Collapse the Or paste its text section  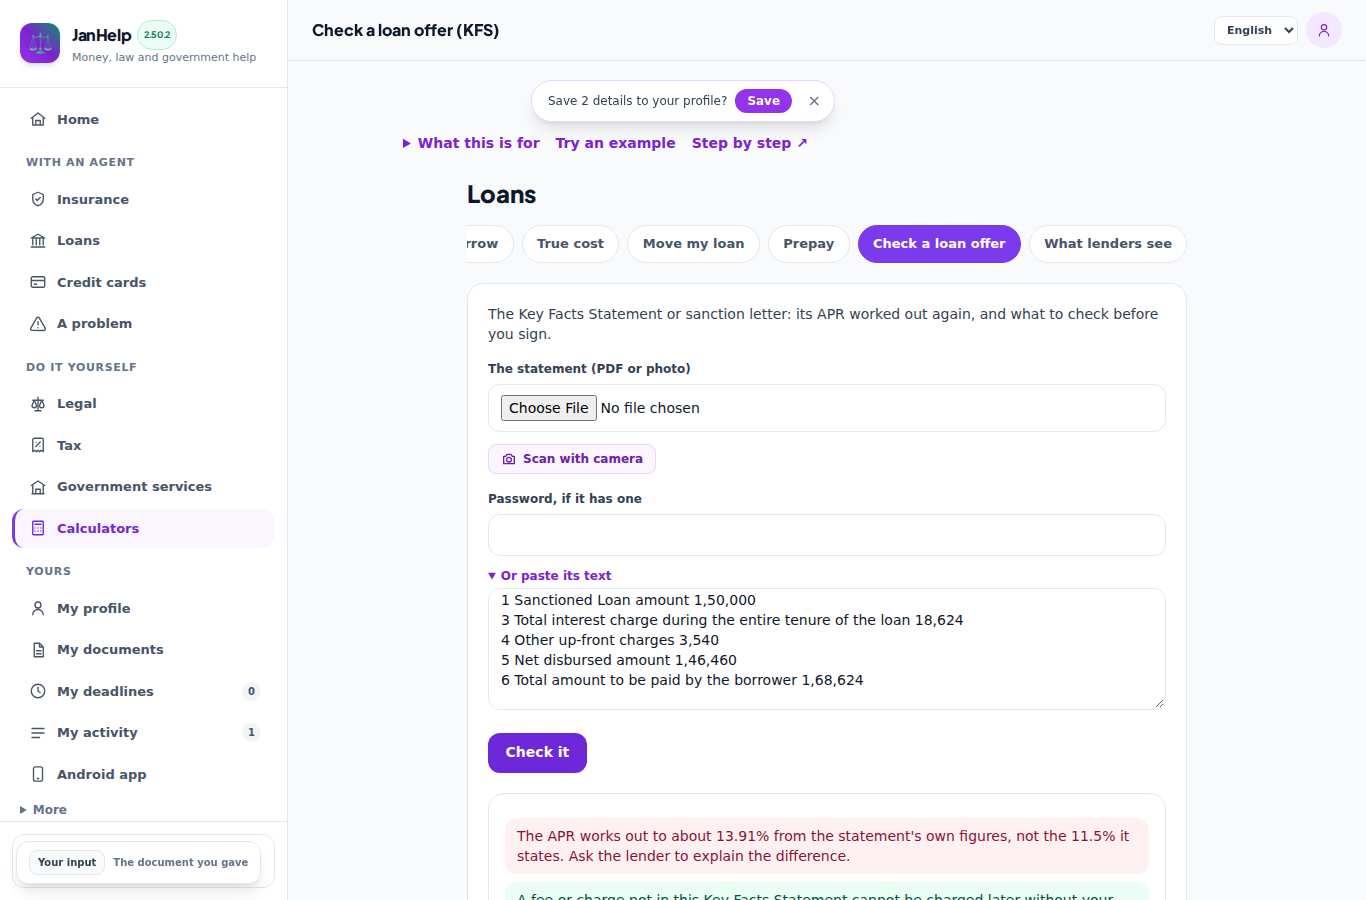[550, 575]
